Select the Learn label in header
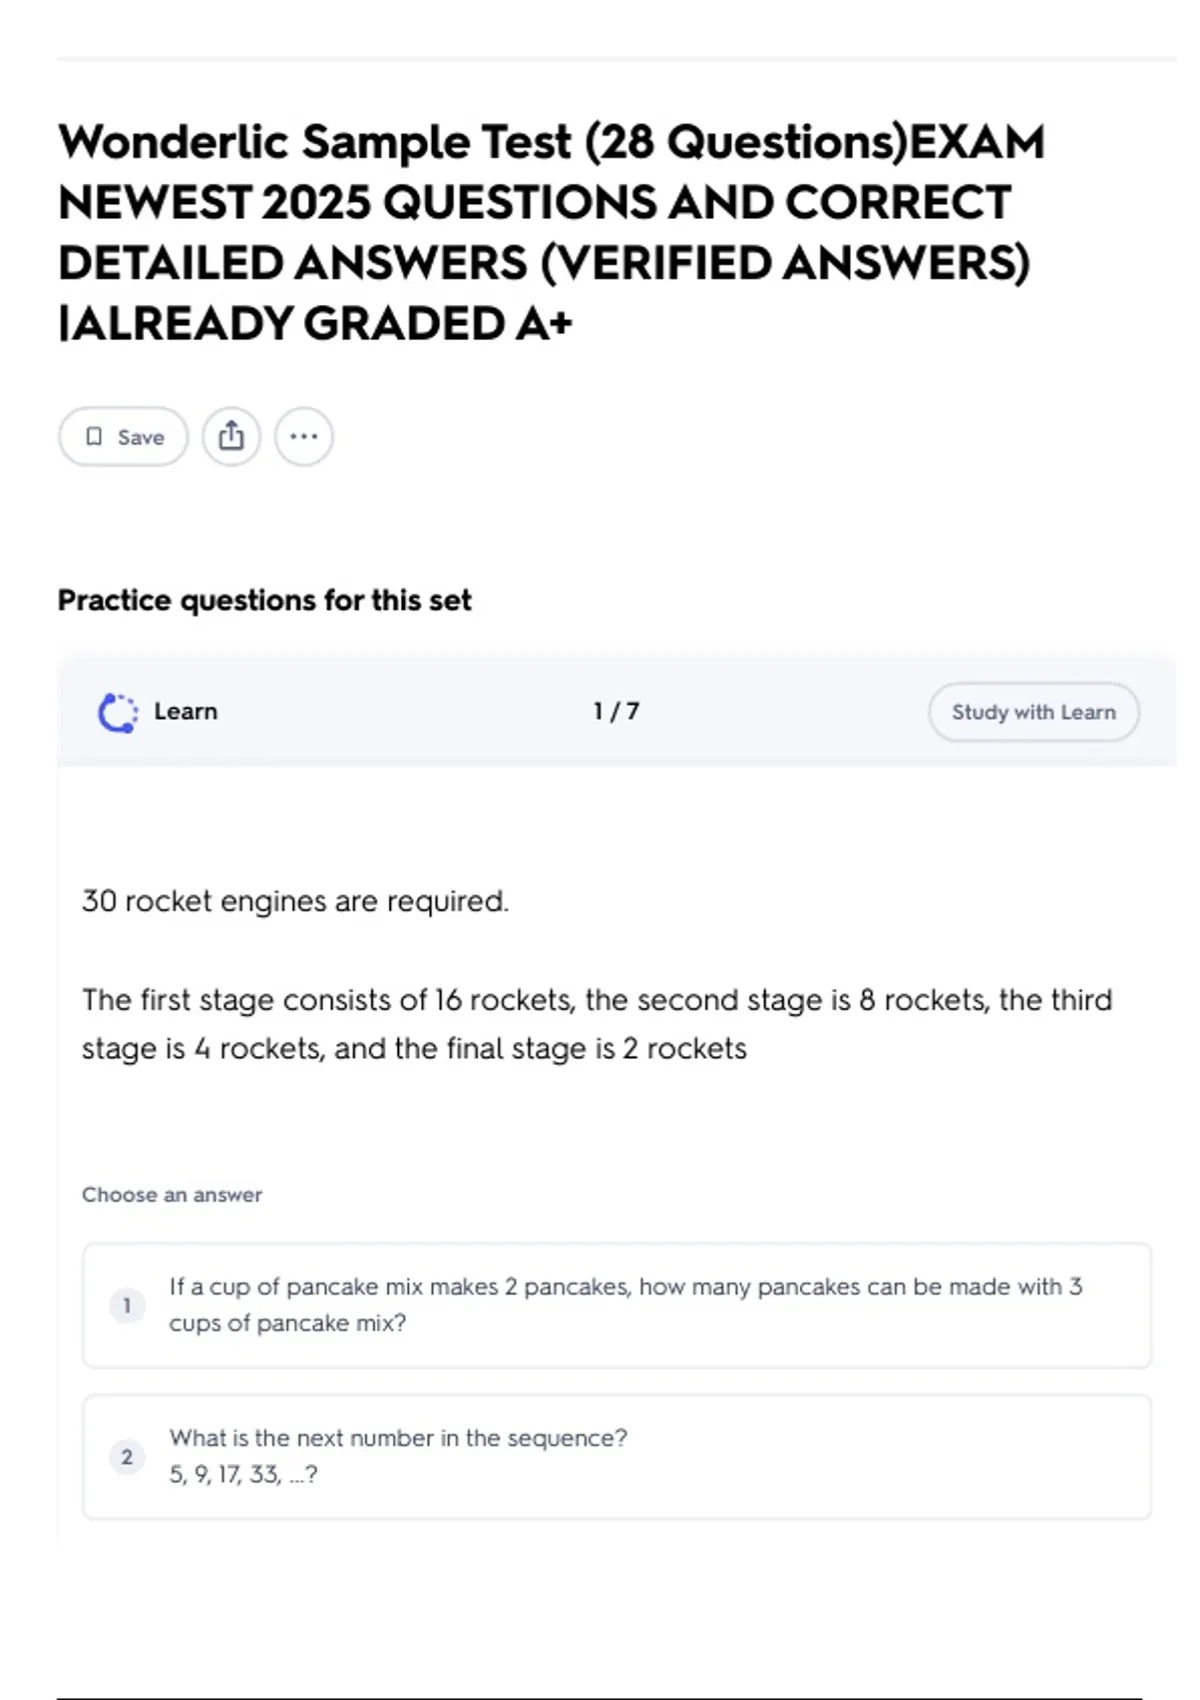1200x1700 pixels. coord(185,712)
